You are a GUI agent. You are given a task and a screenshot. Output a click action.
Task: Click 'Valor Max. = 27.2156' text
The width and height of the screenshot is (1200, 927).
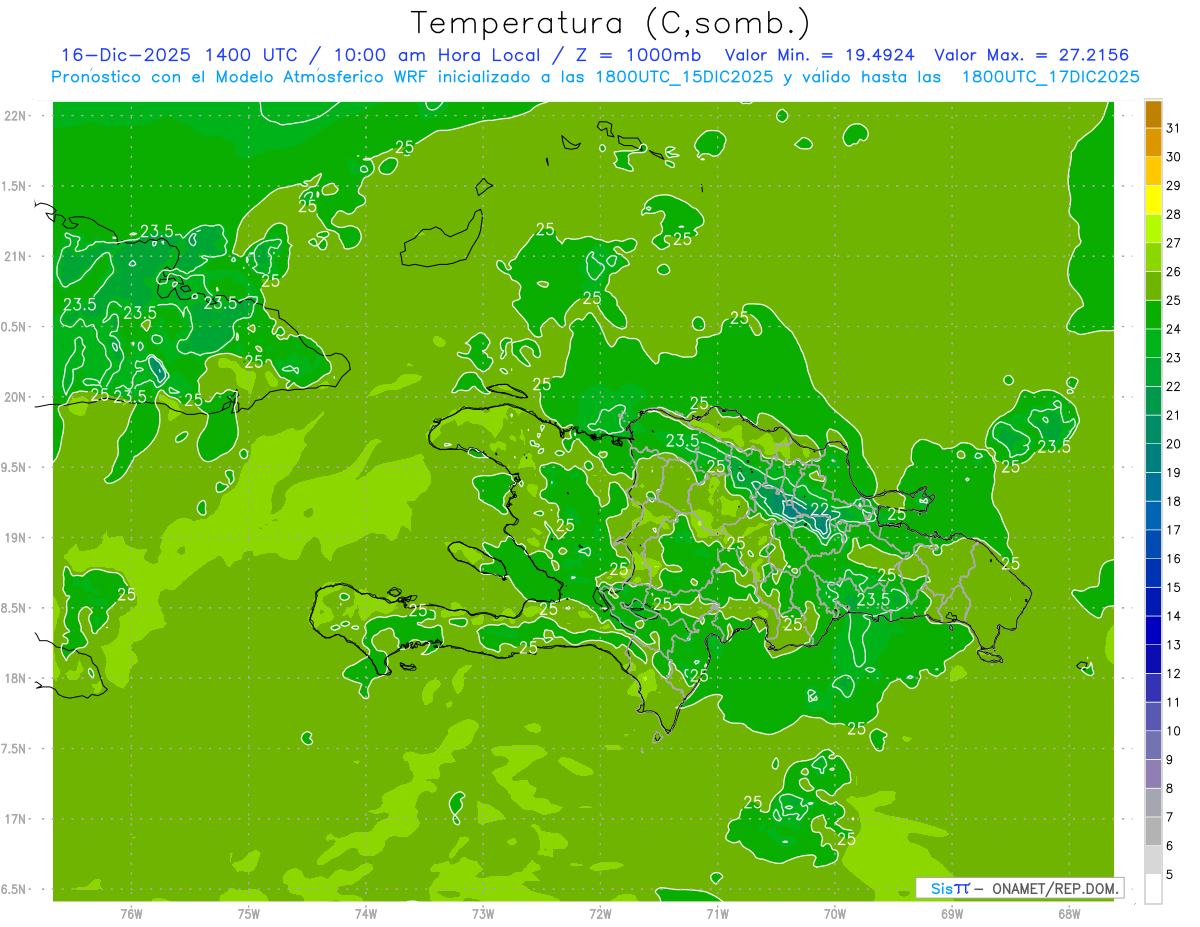pyautogui.click(x=1033, y=55)
